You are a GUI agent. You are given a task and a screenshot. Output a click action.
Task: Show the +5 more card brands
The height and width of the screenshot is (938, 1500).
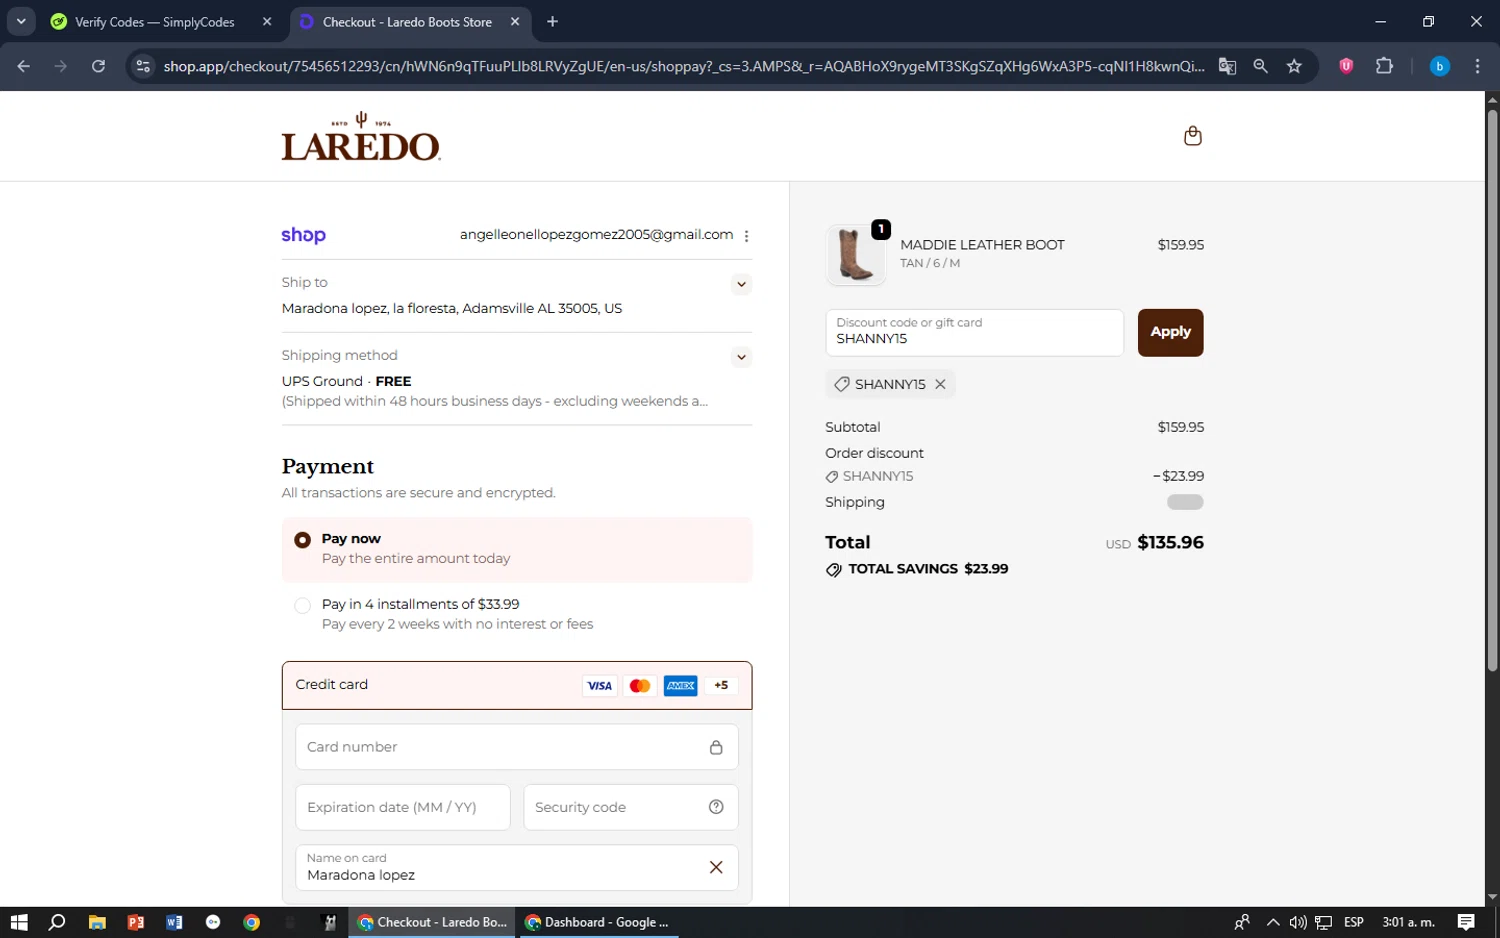[x=721, y=686]
